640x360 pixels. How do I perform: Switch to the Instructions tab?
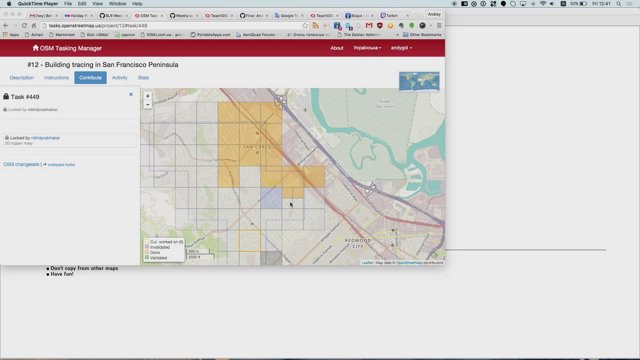[56, 78]
